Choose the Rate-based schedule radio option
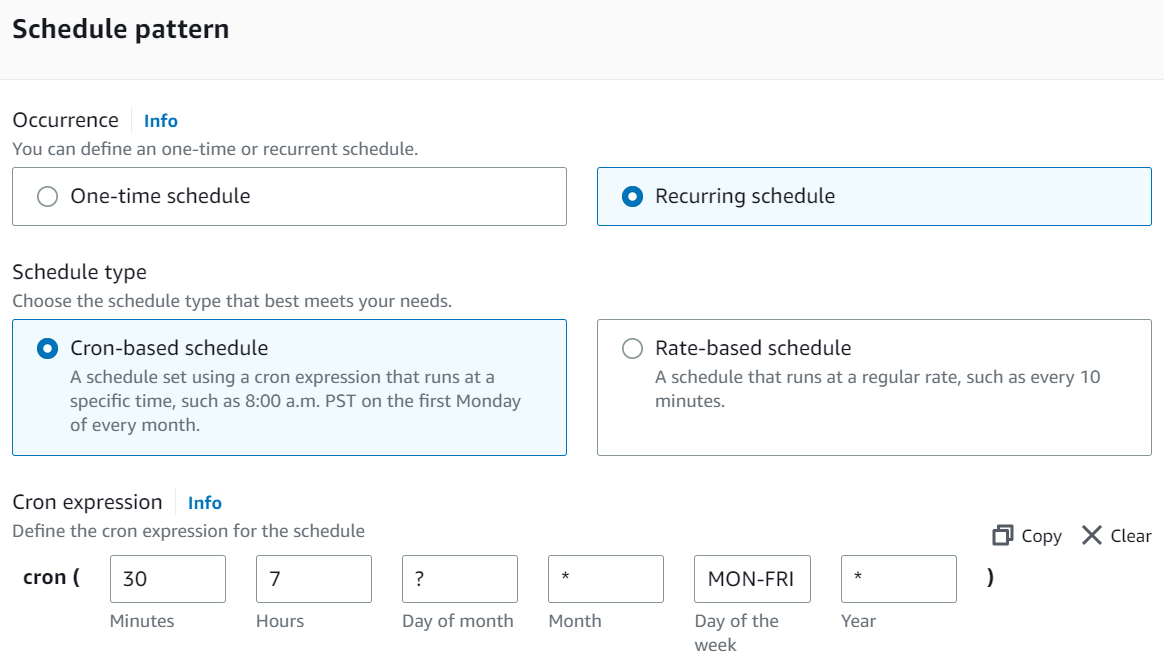The image size is (1164, 666). [x=632, y=348]
